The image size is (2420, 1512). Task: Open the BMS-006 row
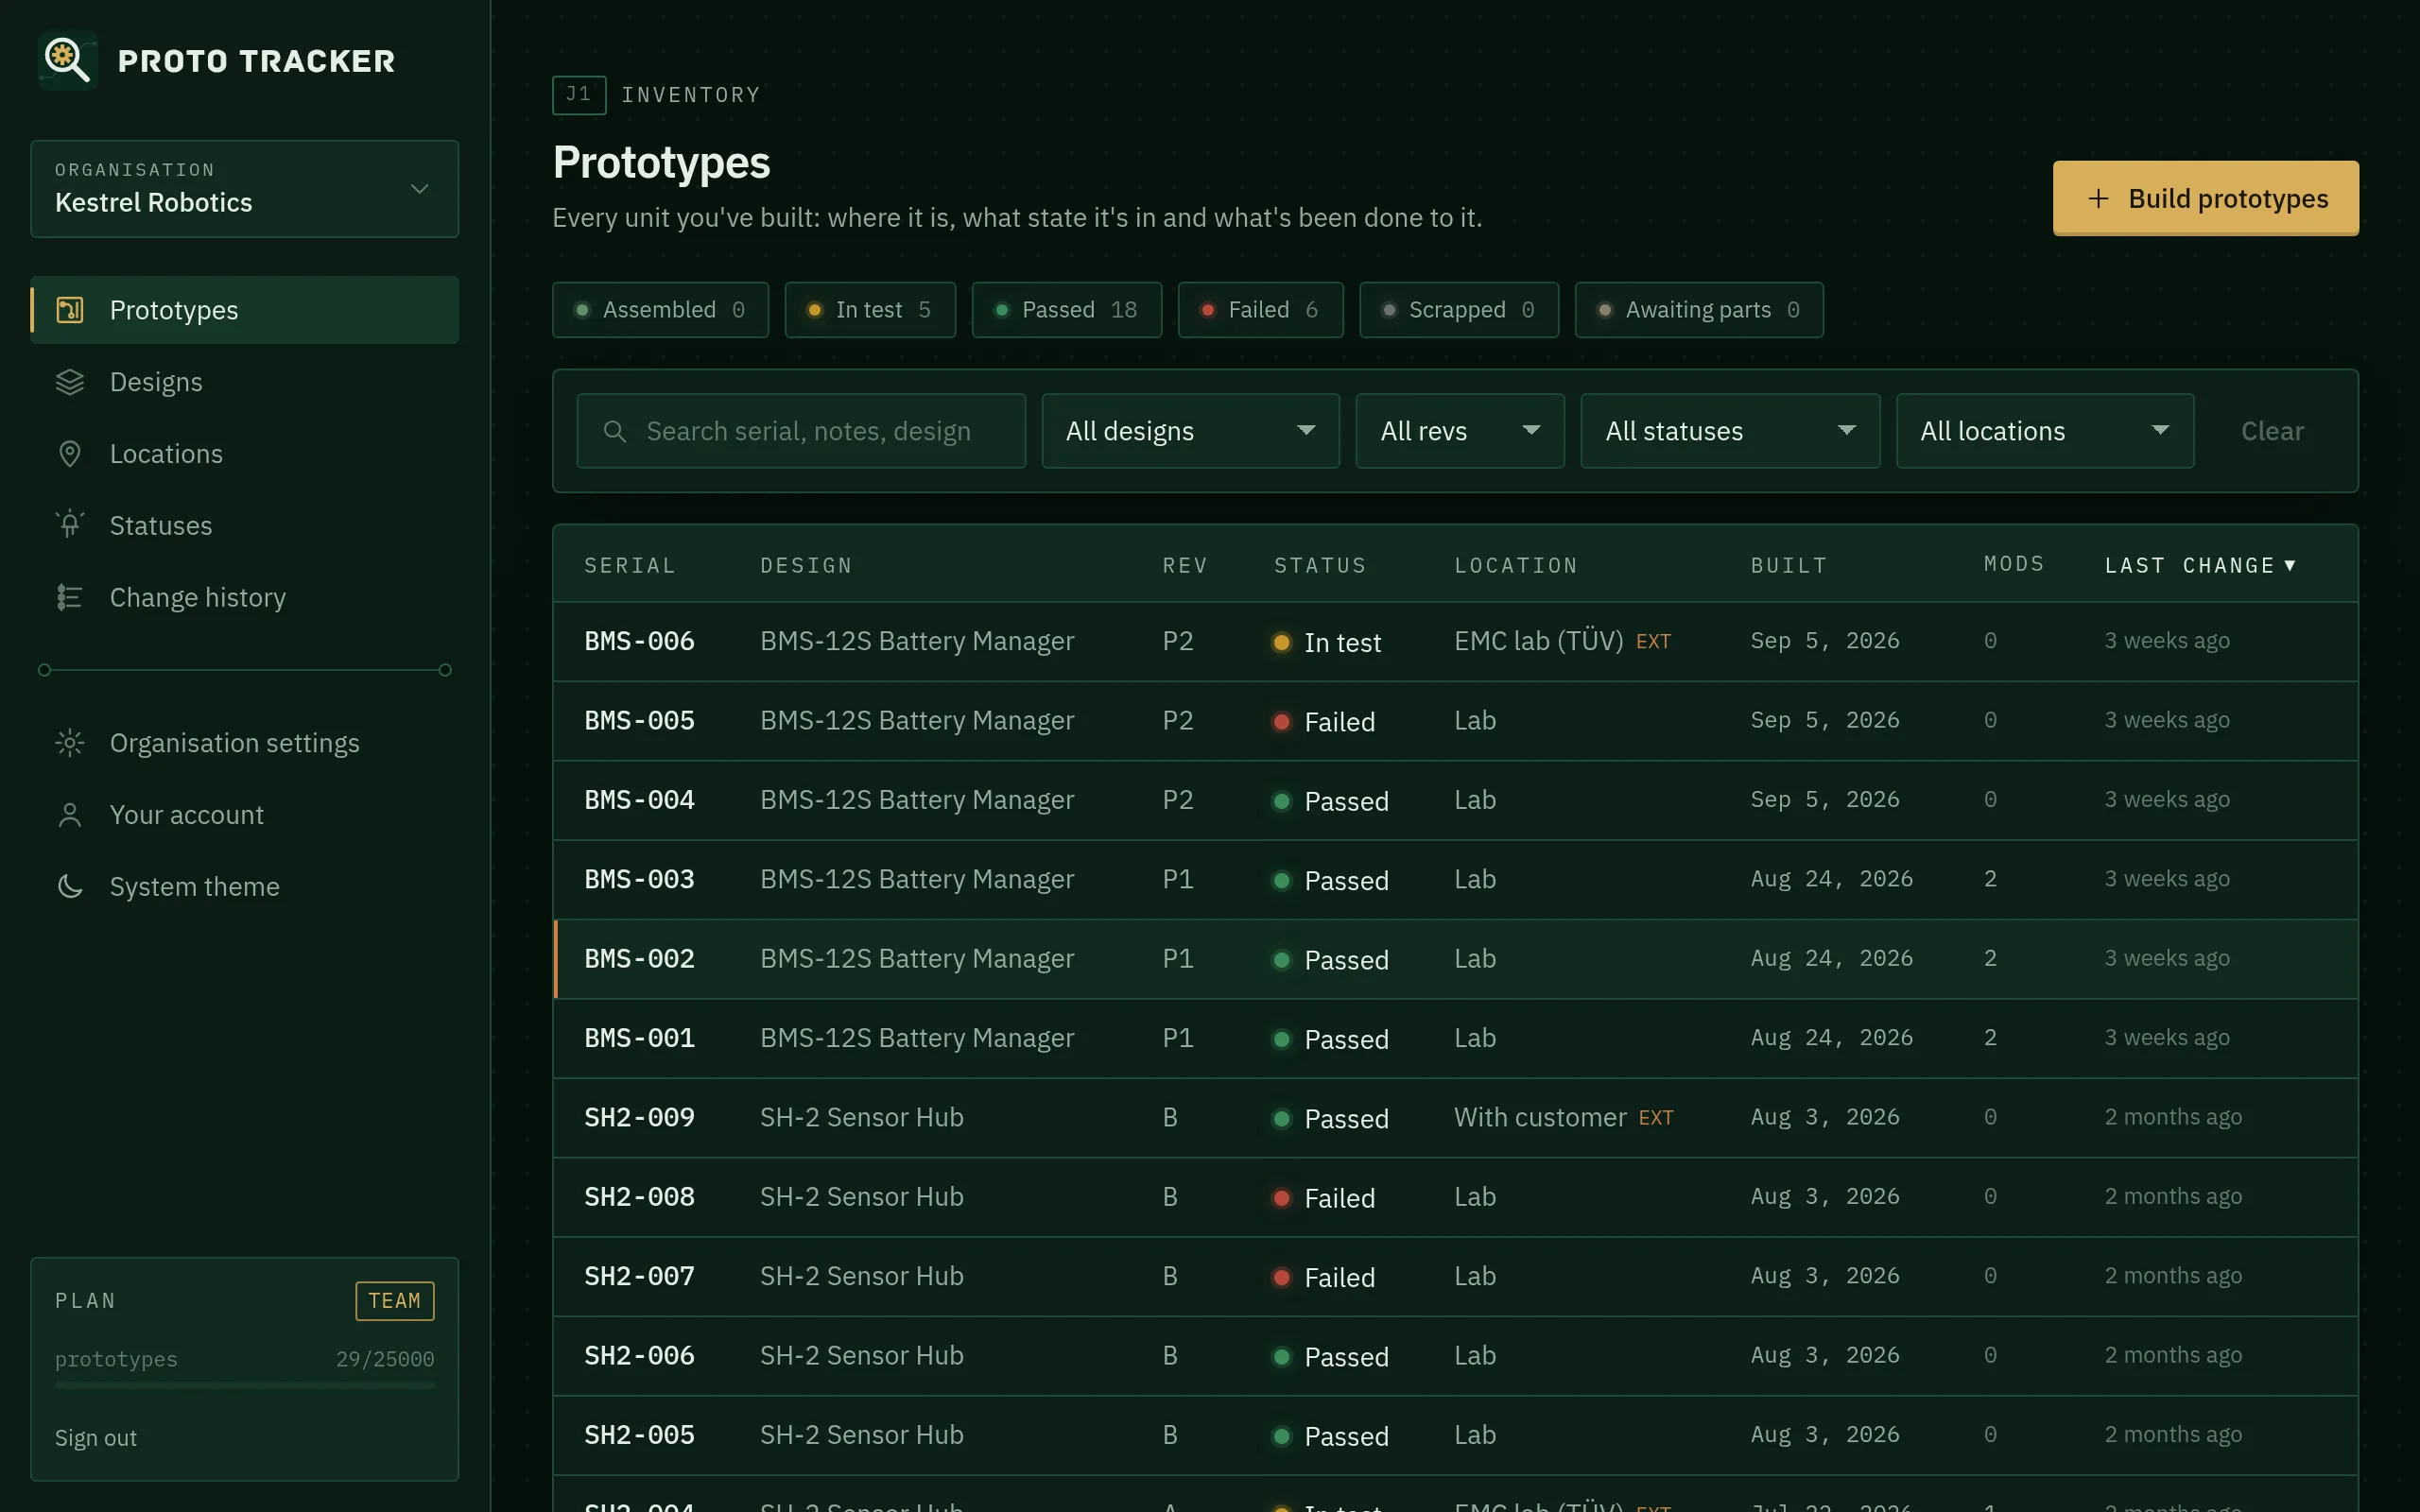1455,642
